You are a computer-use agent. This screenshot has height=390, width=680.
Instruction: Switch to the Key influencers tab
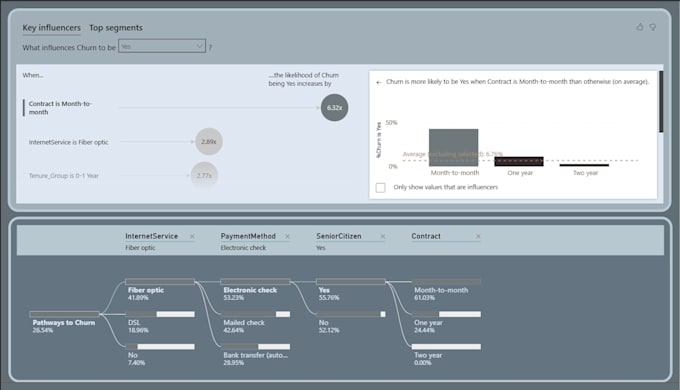[51, 28]
